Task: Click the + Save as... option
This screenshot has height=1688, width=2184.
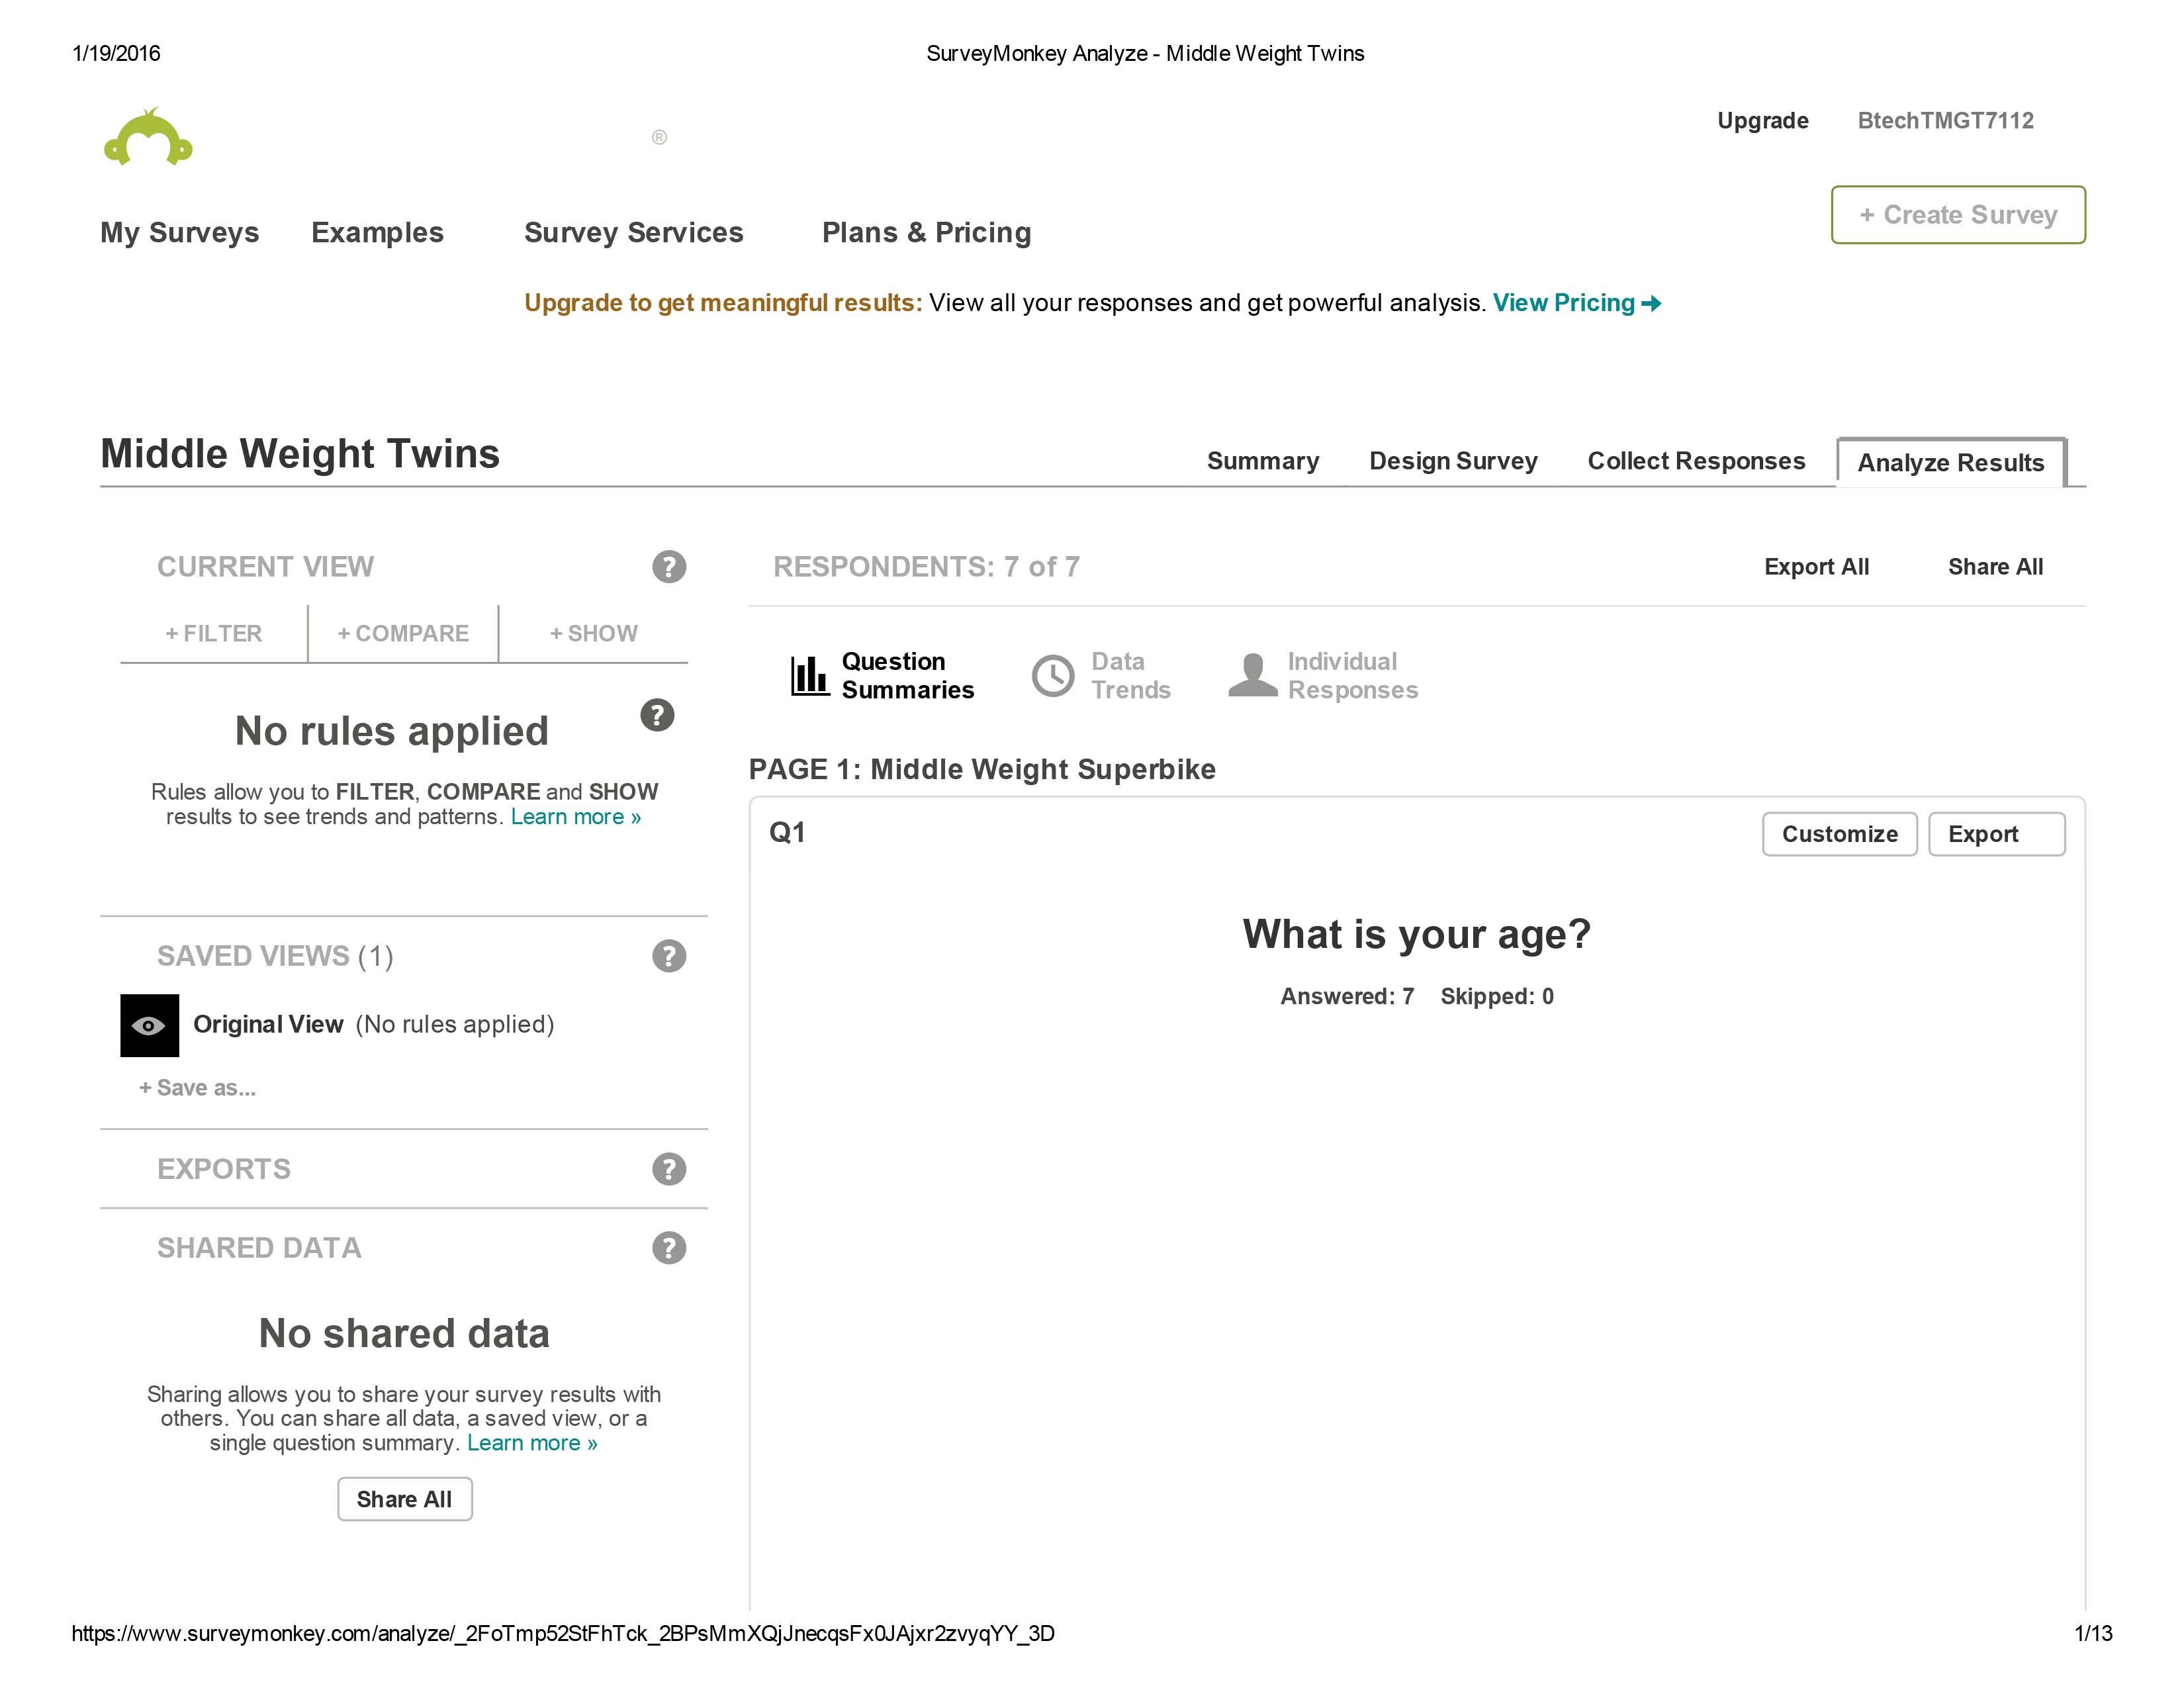Action: 198,1088
